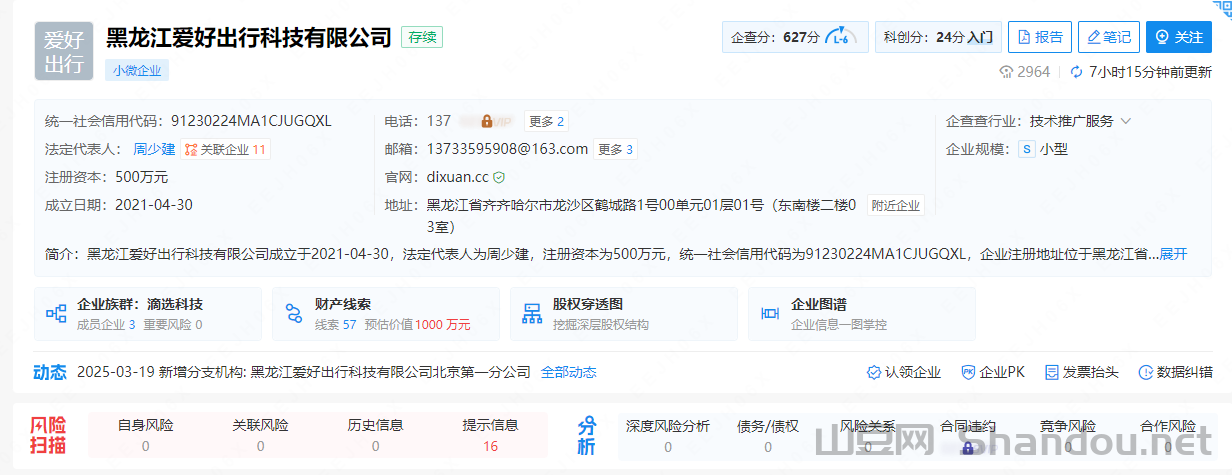Screen dimensions: 1232x475
Task: Click the 财产线索 clue icon
Action: (294, 314)
